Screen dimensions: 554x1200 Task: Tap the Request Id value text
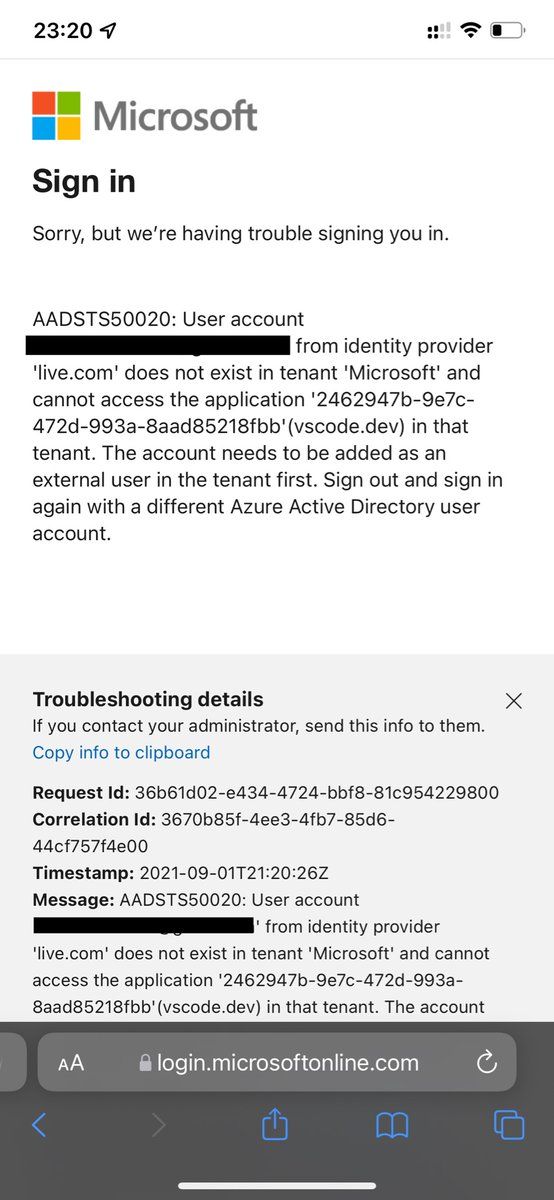click(x=316, y=793)
